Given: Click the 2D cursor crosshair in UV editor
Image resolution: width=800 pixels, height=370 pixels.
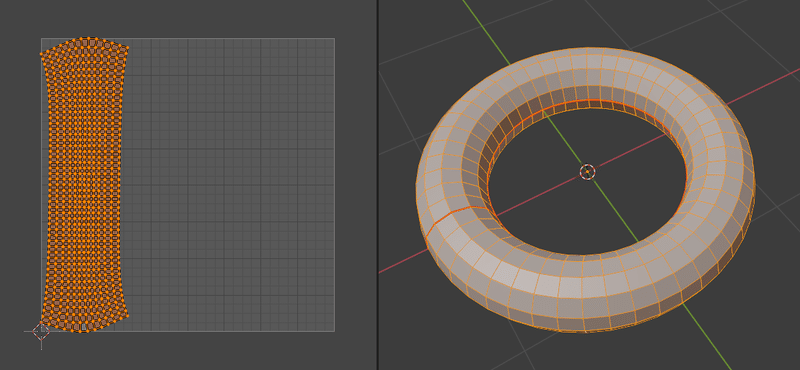Looking at the screenshot, I should [x=41, y=331].
